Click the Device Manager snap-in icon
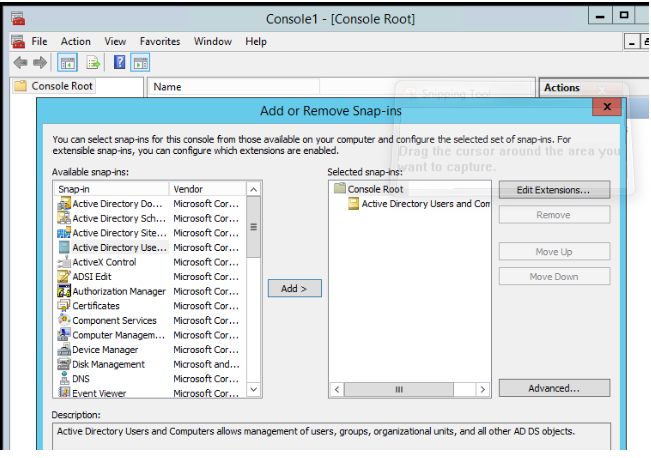Screen dimensions: 651x458 (64, 349)
